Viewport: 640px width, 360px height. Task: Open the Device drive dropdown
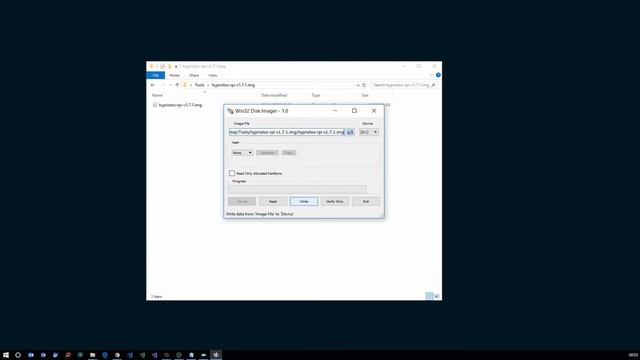(x=369, y=132)
